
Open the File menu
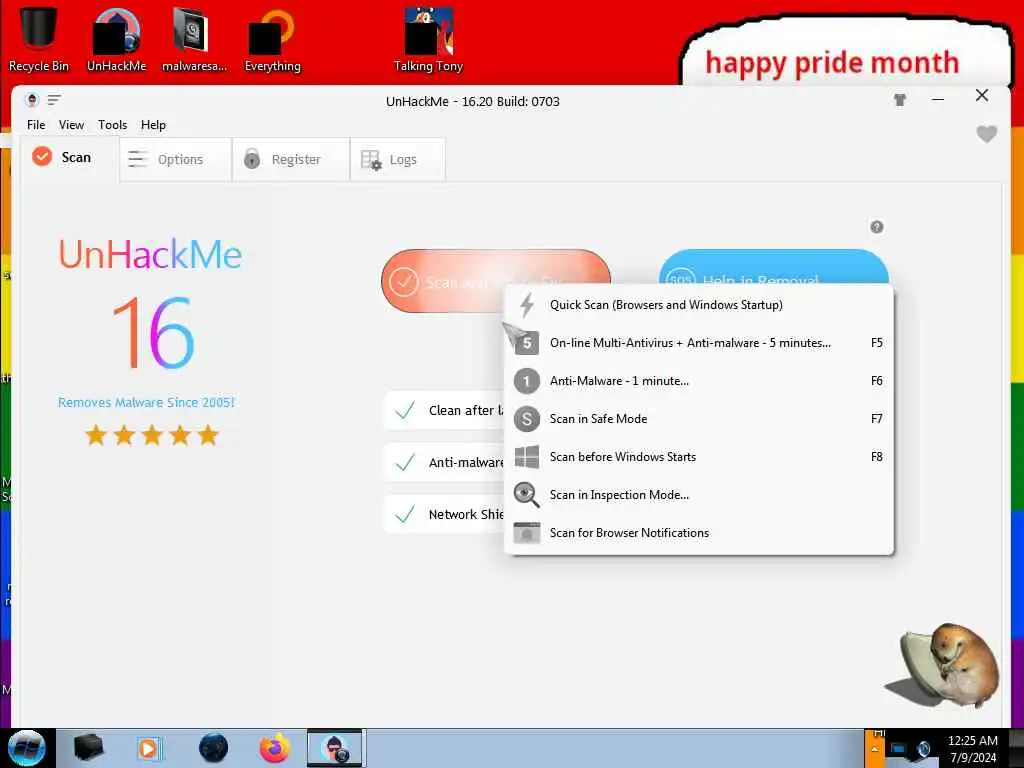[36, 125]
